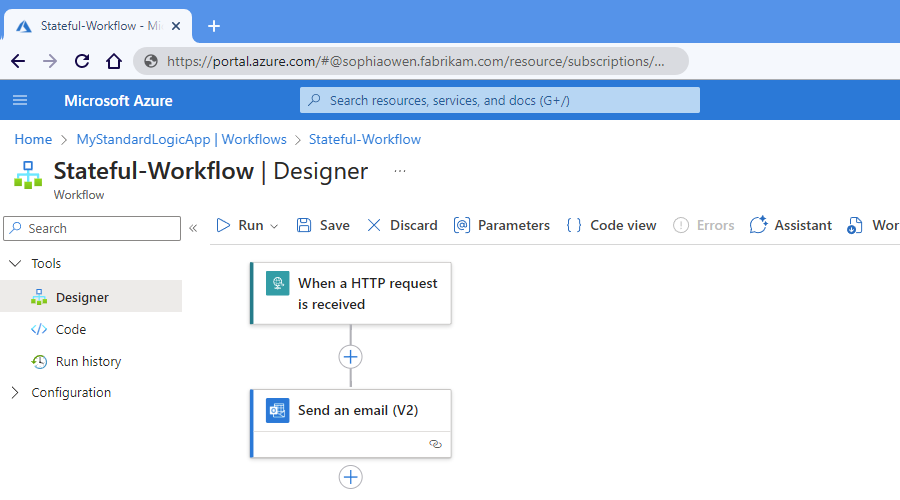Click the Discard X icon
This screenshot has height=500, width=900.
pos(374,226)
